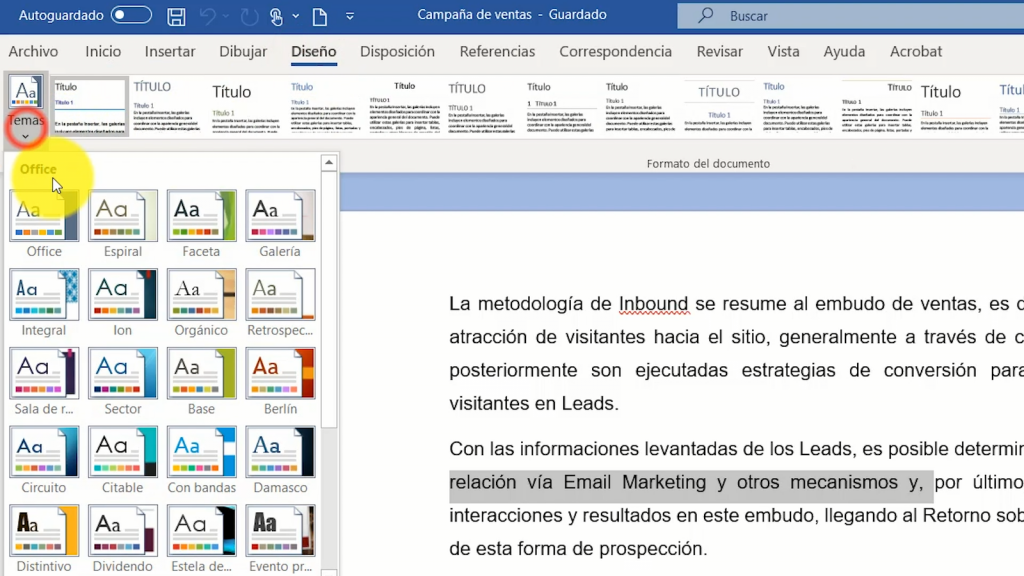This screenshot has width=1024, height=576.
Task: Apply the Con bandas theme
Action: click(201, 460)
